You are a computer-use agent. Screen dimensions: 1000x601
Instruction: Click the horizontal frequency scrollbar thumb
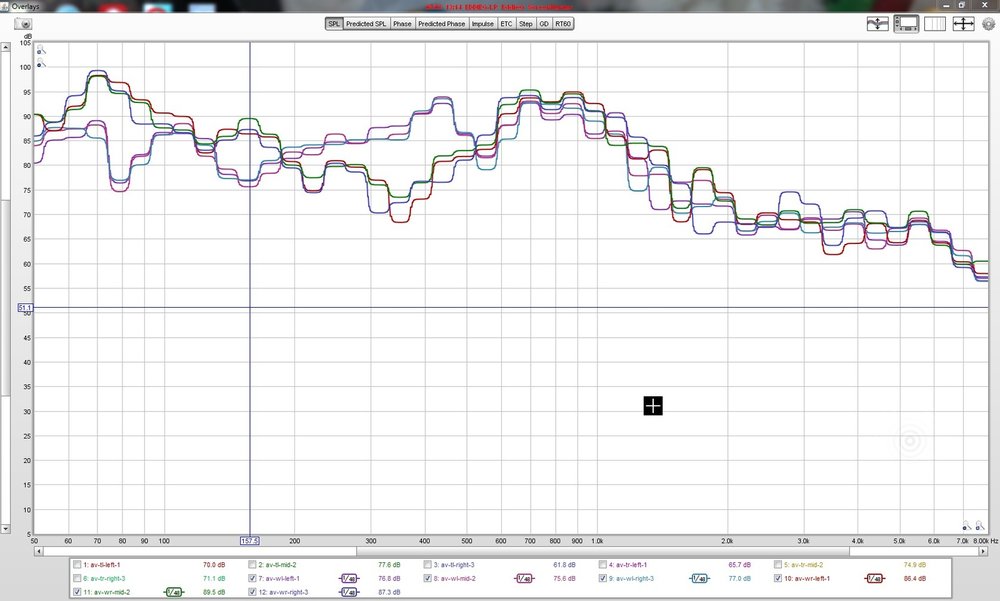603,551
